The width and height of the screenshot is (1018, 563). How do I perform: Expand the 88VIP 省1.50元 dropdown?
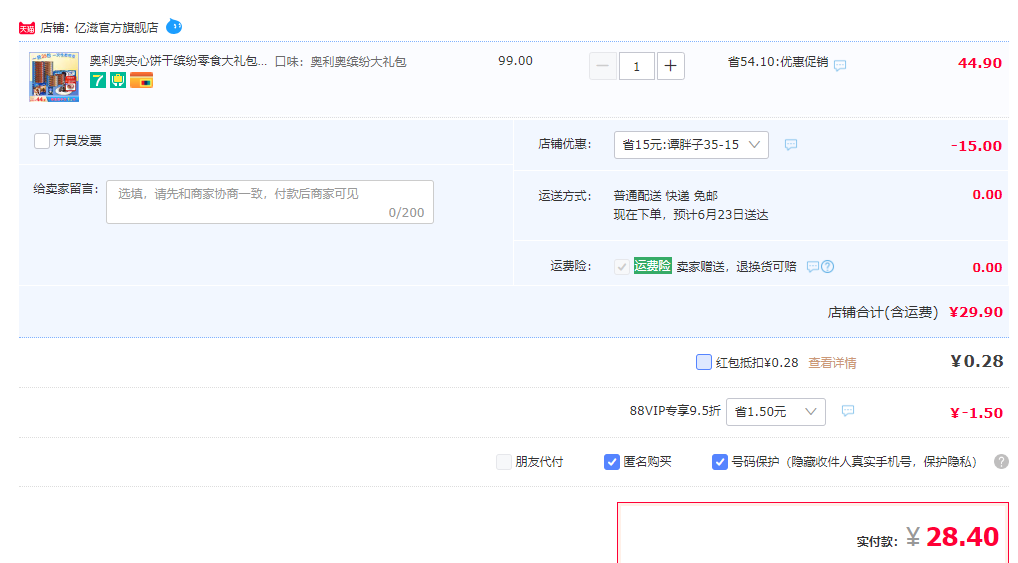776,412
